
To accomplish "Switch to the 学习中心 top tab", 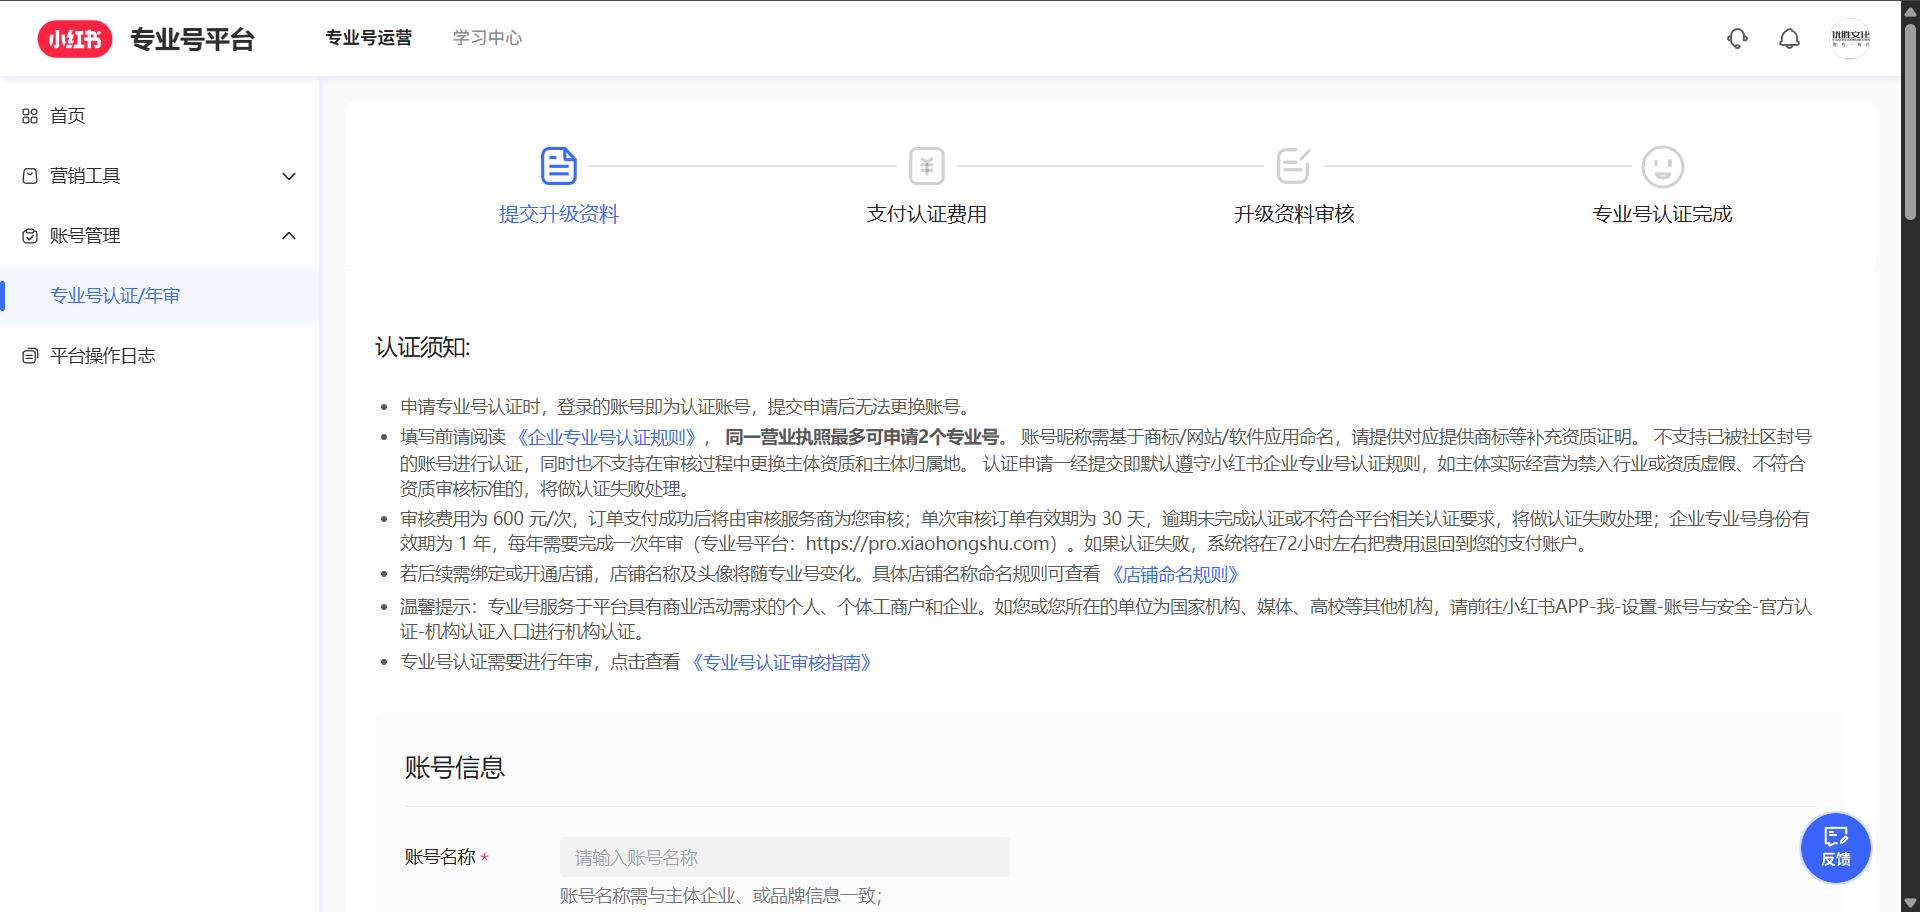I will pyautogui.click(x=487, y=38).
